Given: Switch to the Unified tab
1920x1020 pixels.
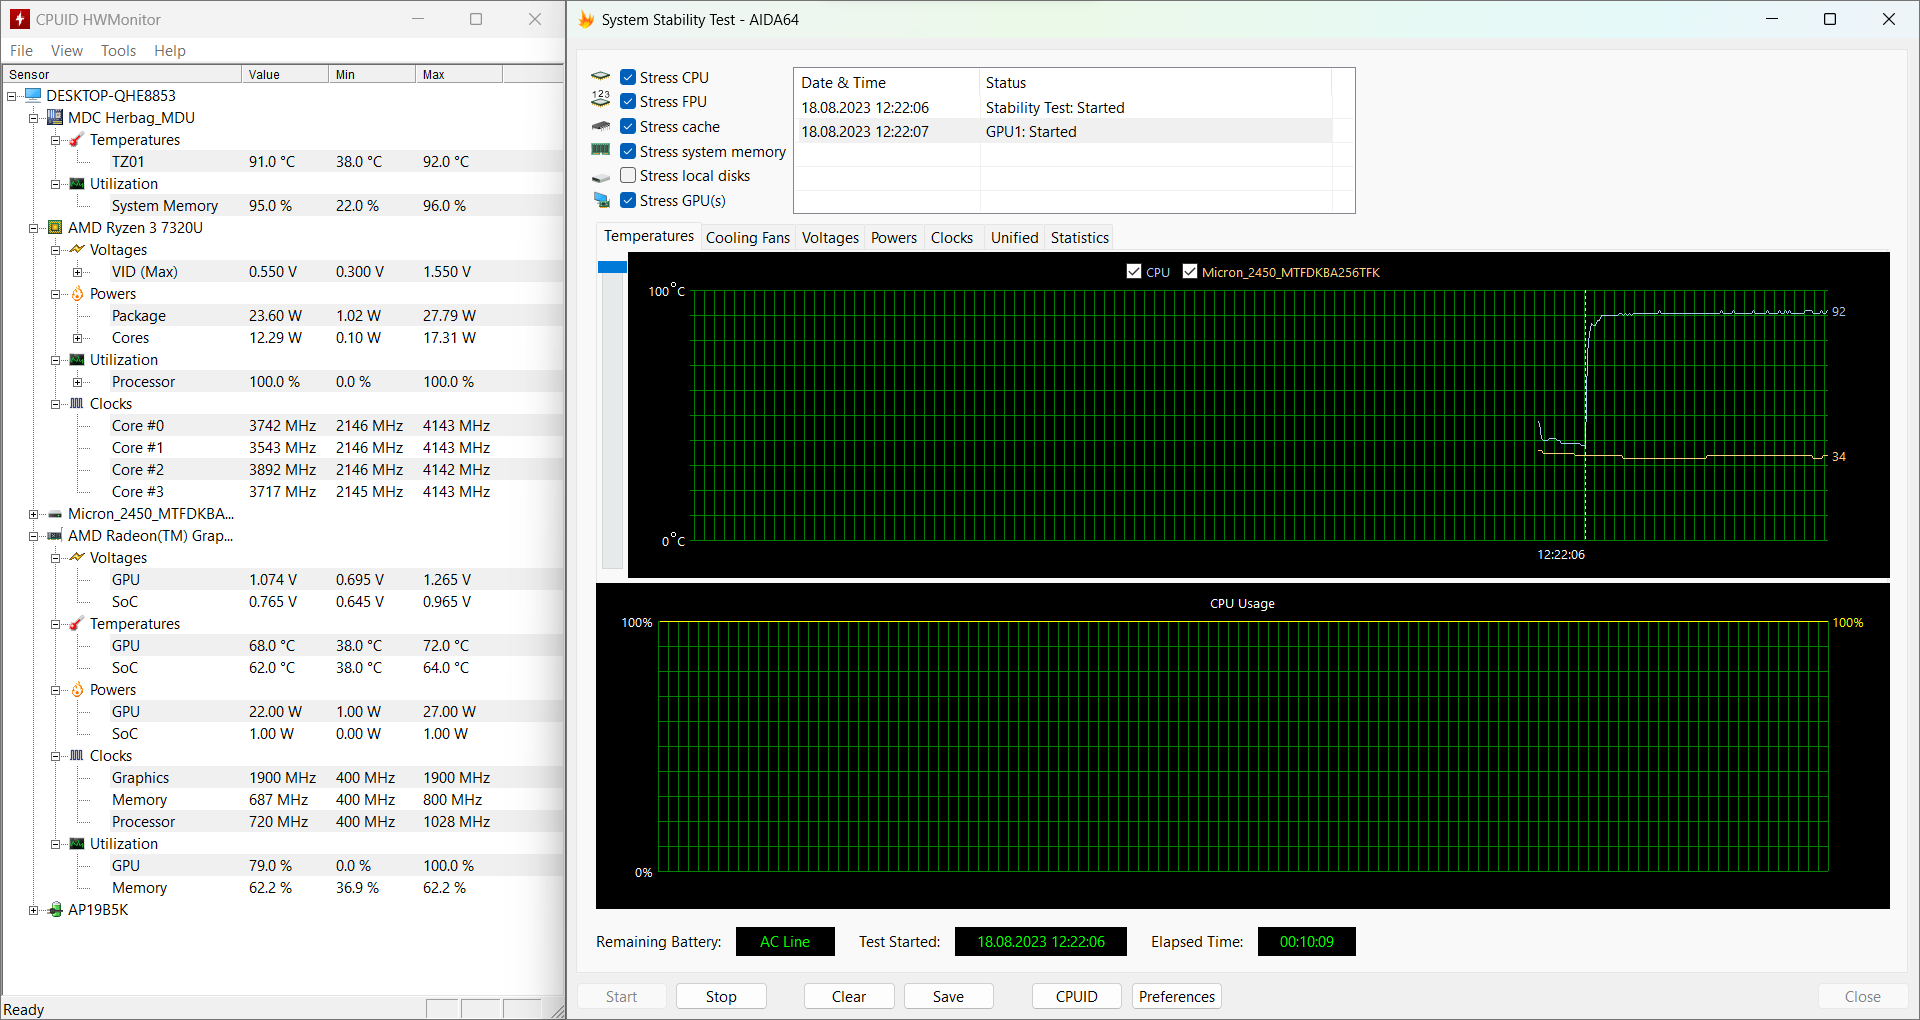Looking at the screenshot, I should coord(1014,238).
